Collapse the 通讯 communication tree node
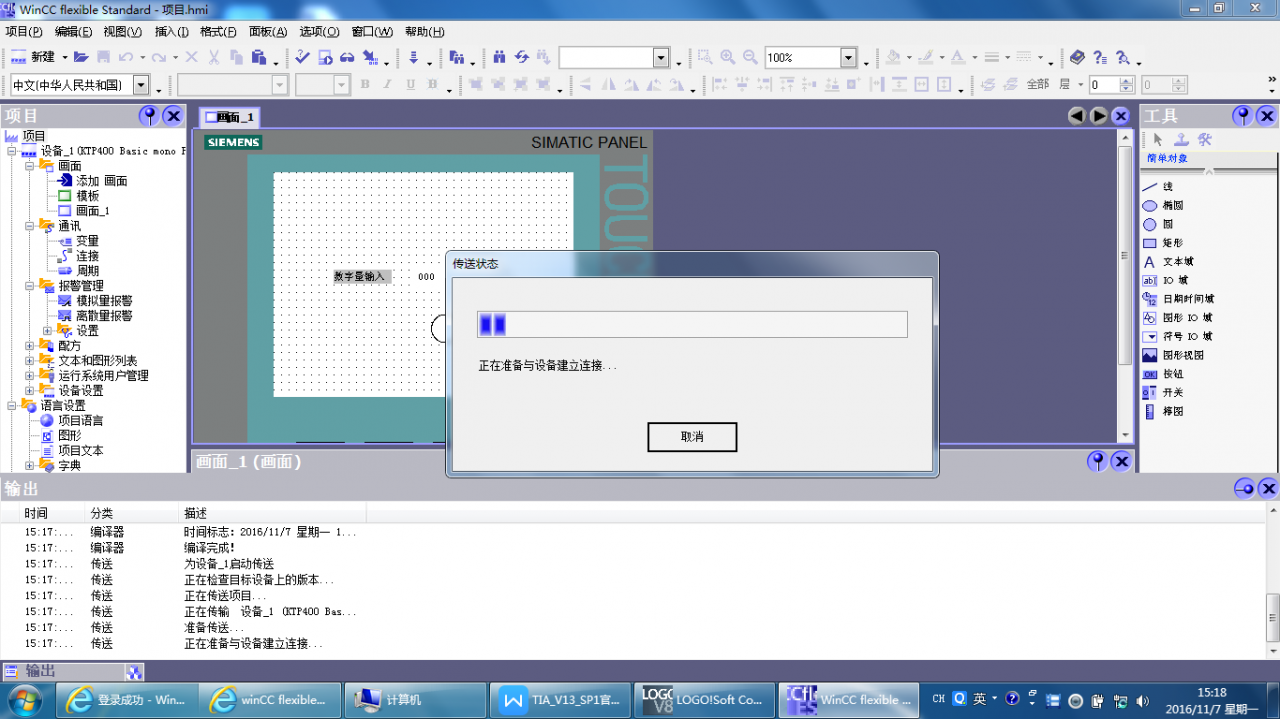 (x=30, y=226)
